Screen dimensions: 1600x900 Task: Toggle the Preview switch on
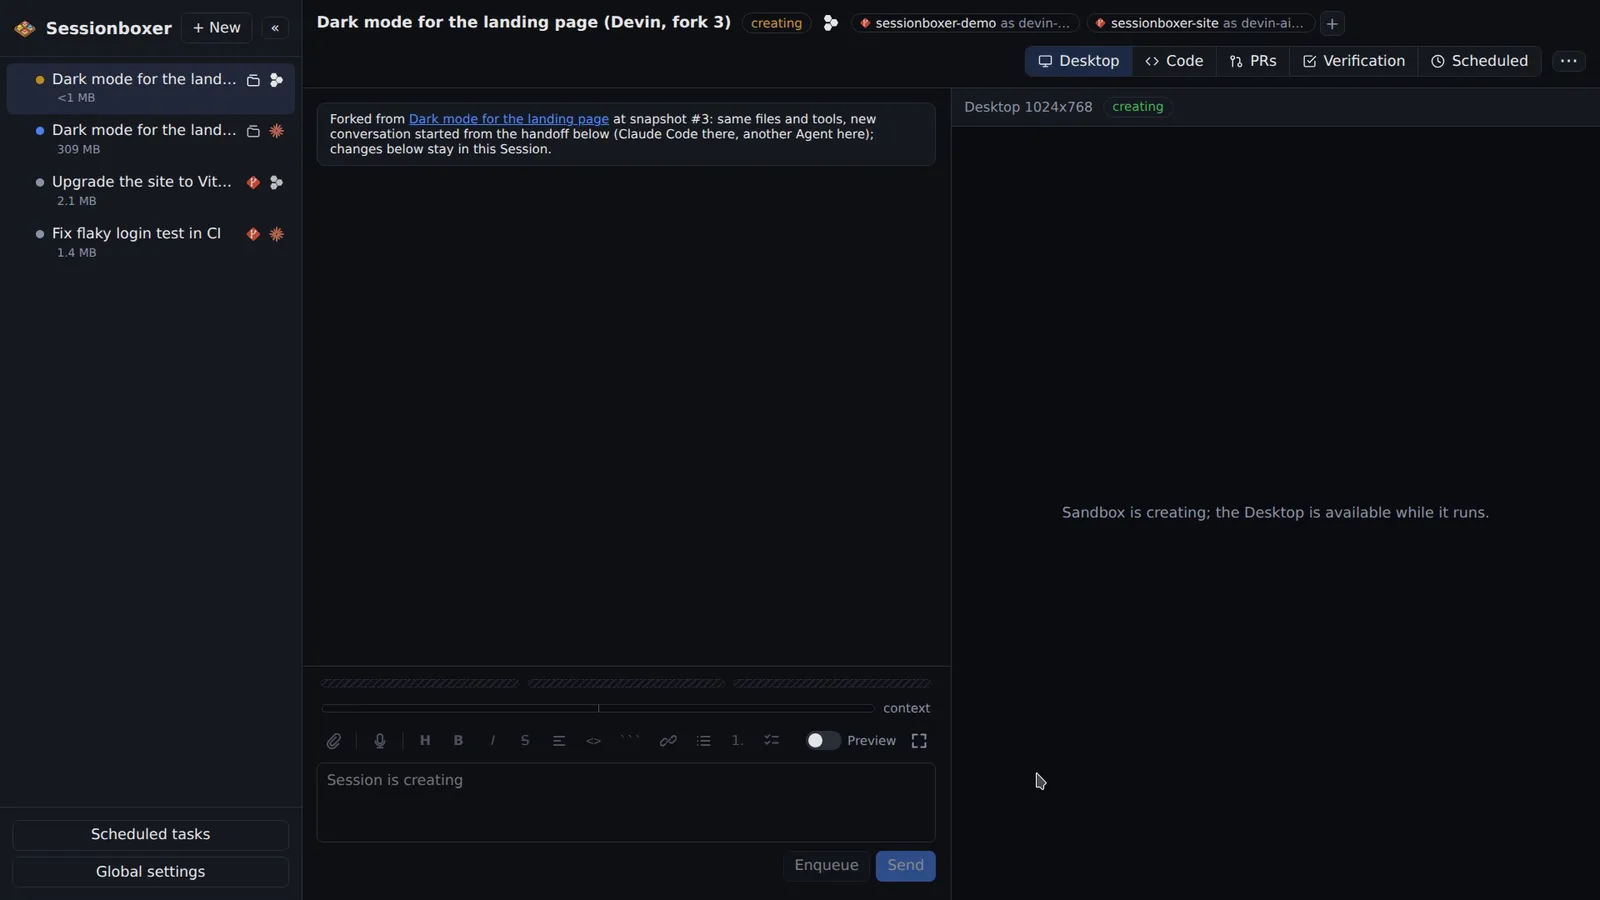[x=823, y=741]
